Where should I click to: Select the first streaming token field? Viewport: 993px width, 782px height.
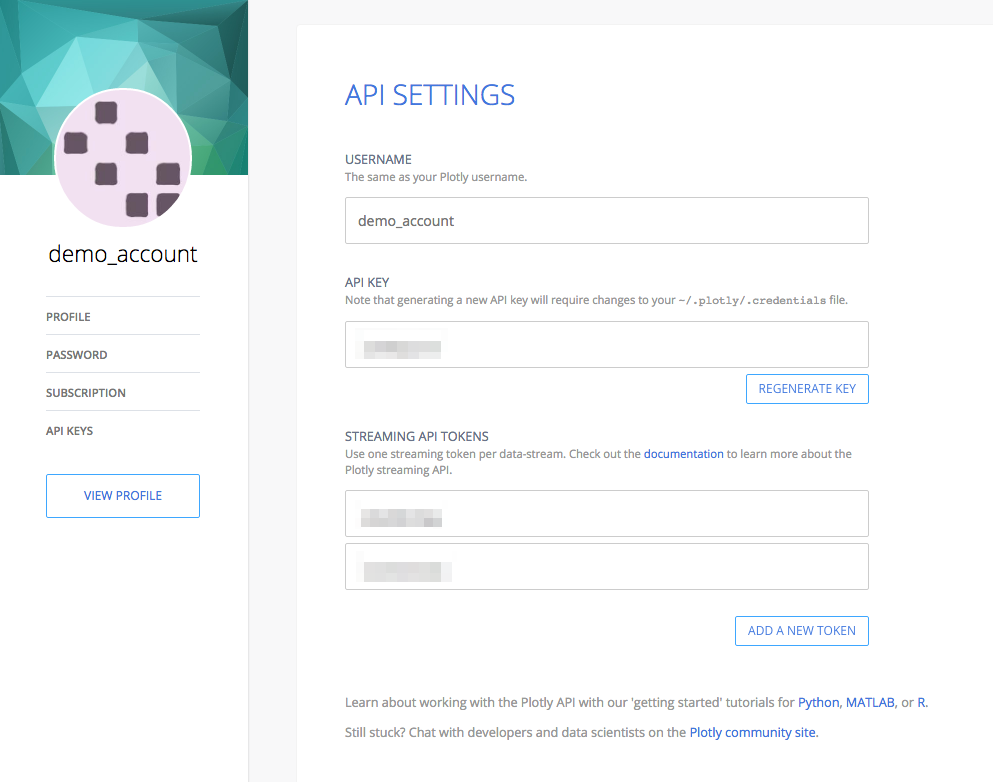coord(607,514)
